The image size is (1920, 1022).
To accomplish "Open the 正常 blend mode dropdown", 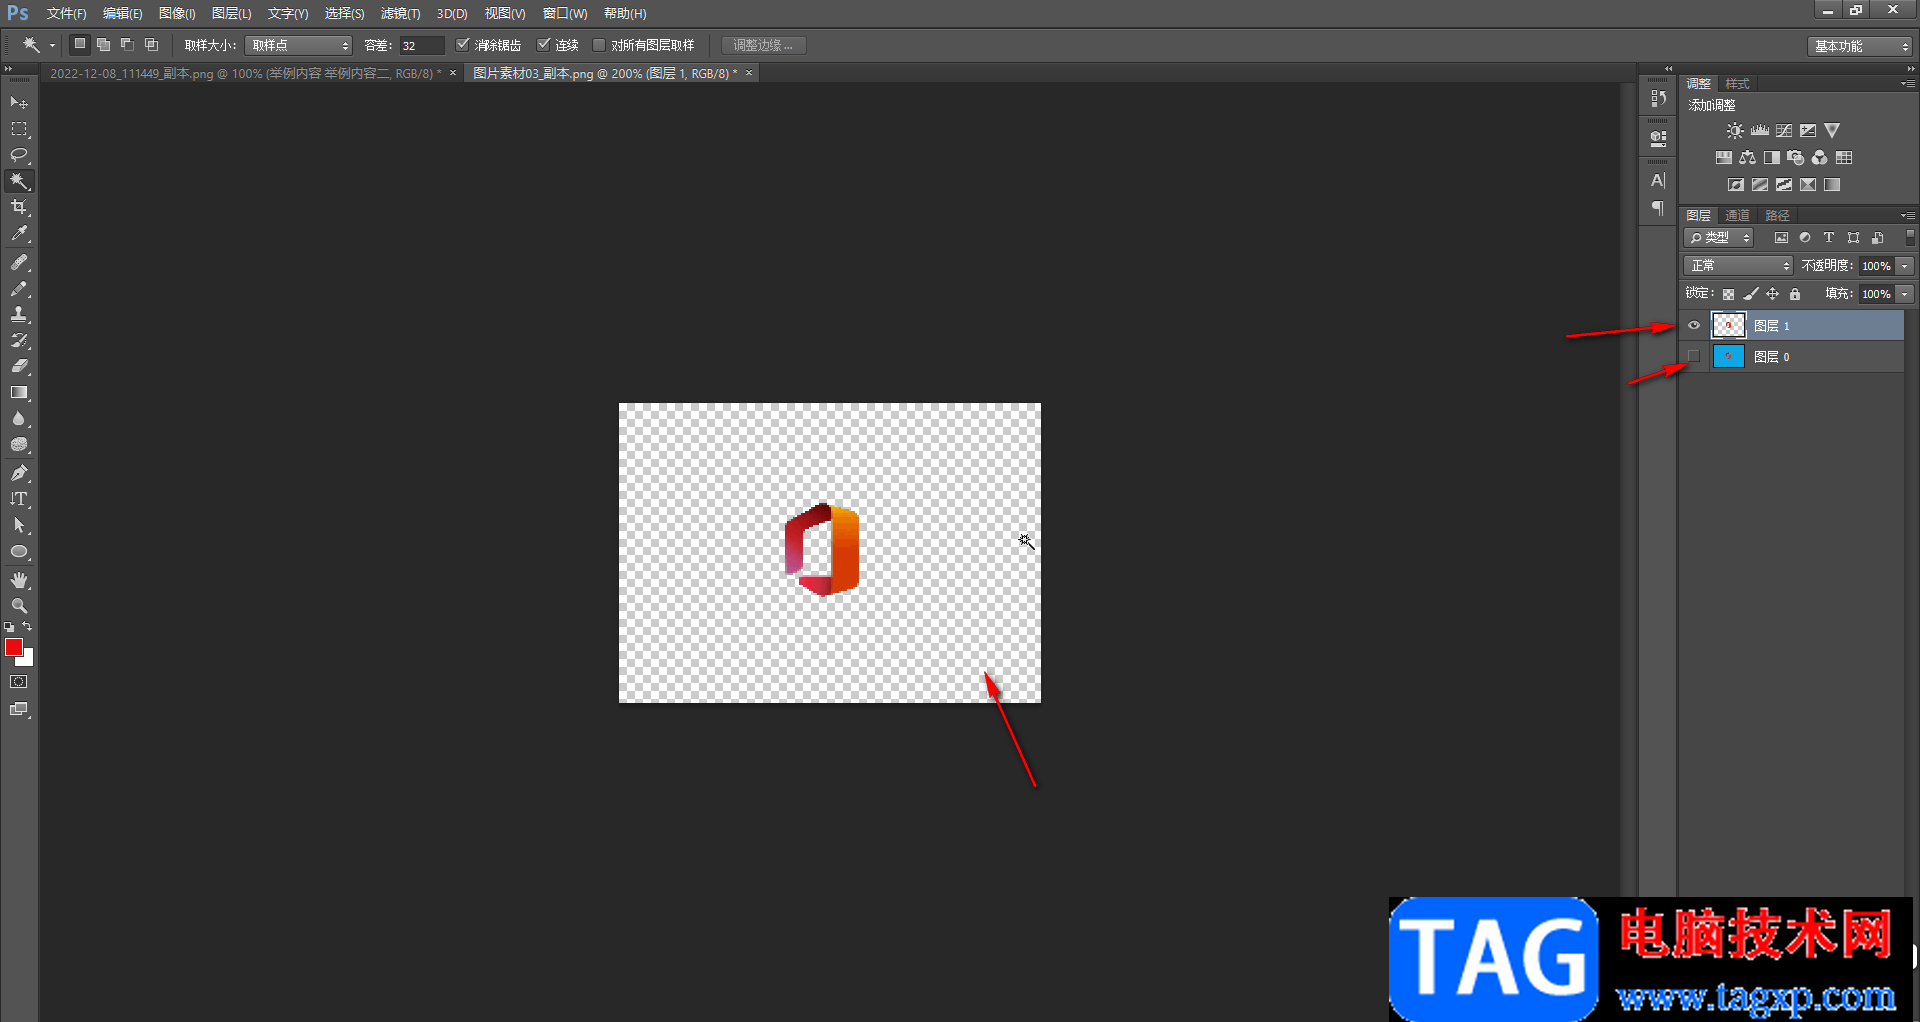I will tap(1739, 266).
